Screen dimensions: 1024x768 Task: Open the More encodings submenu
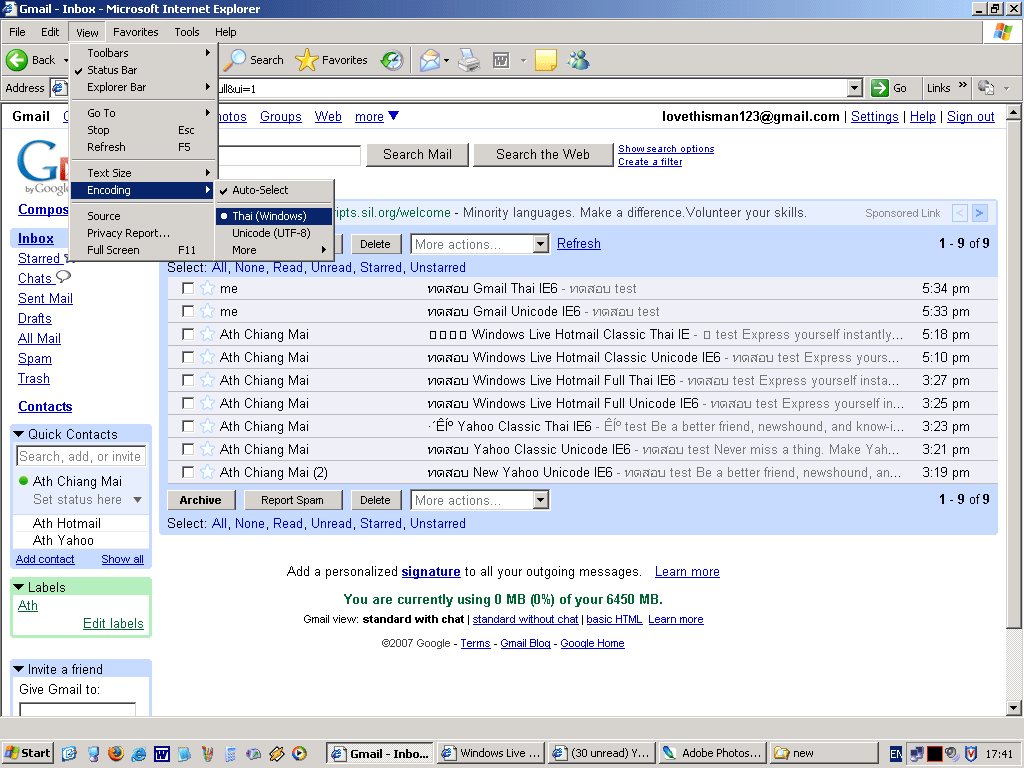pos(274,250)
